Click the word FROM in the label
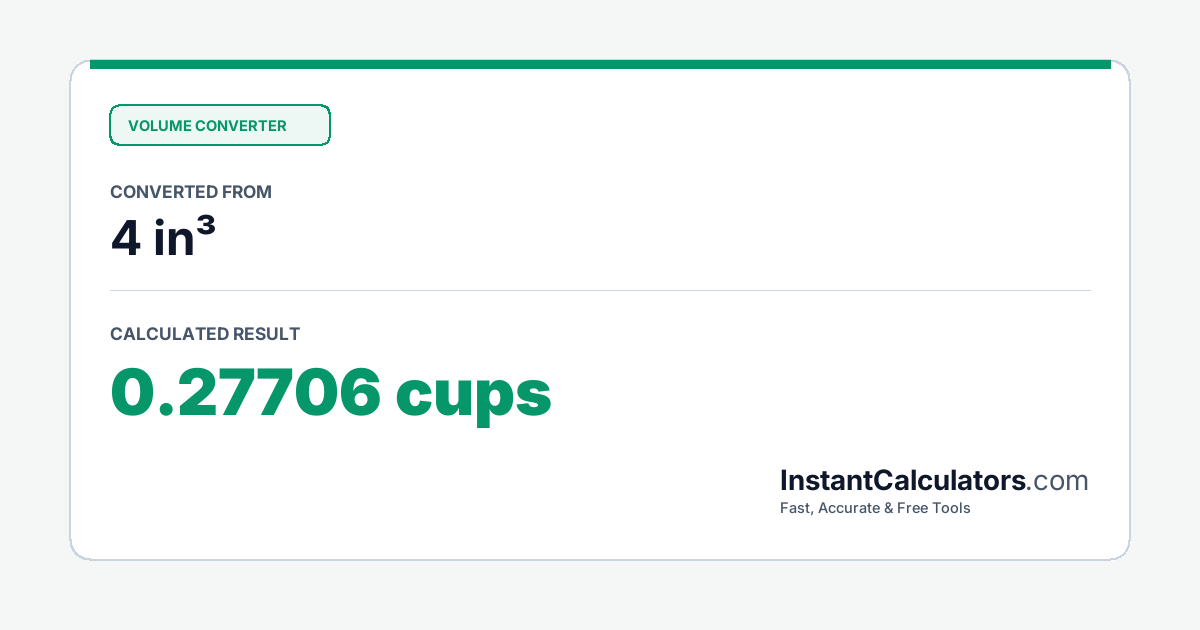Image resolution: width=1200 pixels, height=630 pixels. pos(248,192)
